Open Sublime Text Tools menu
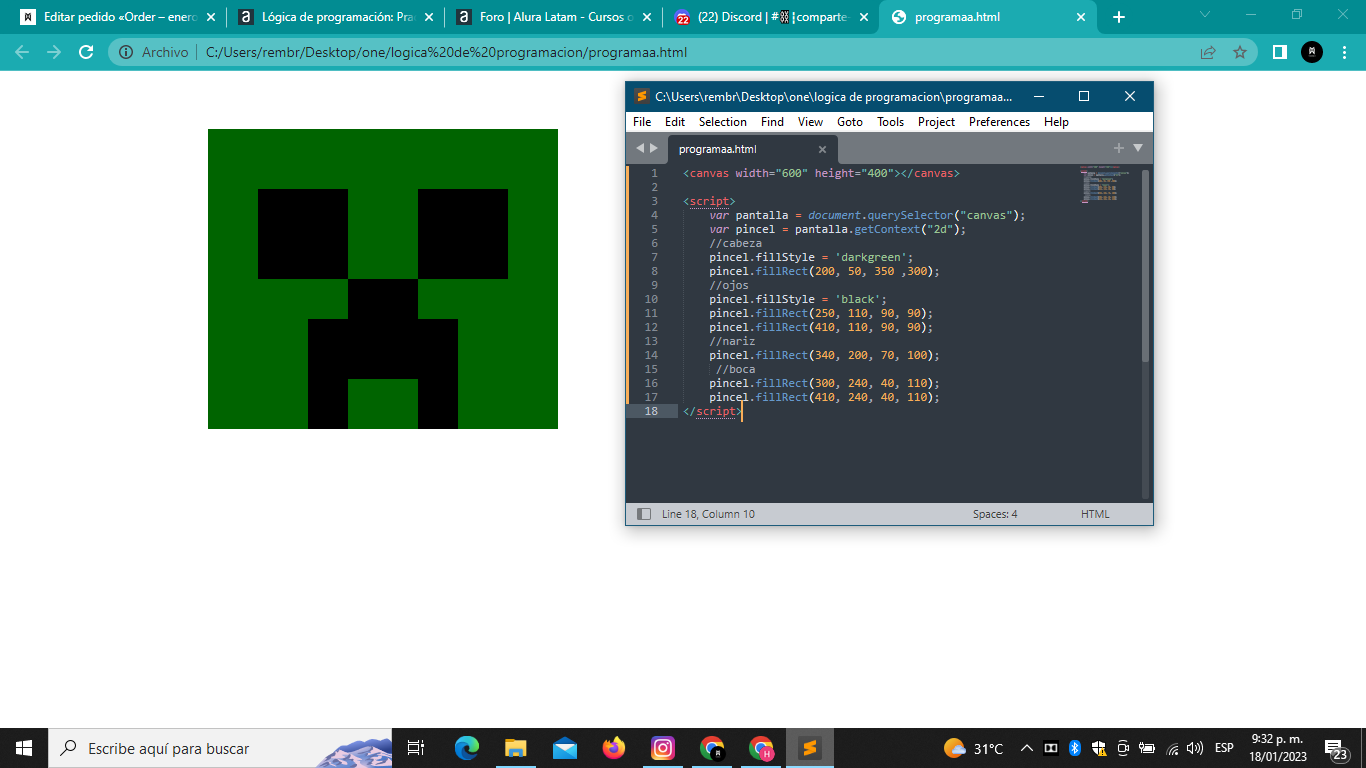 [x=890, y=122]
